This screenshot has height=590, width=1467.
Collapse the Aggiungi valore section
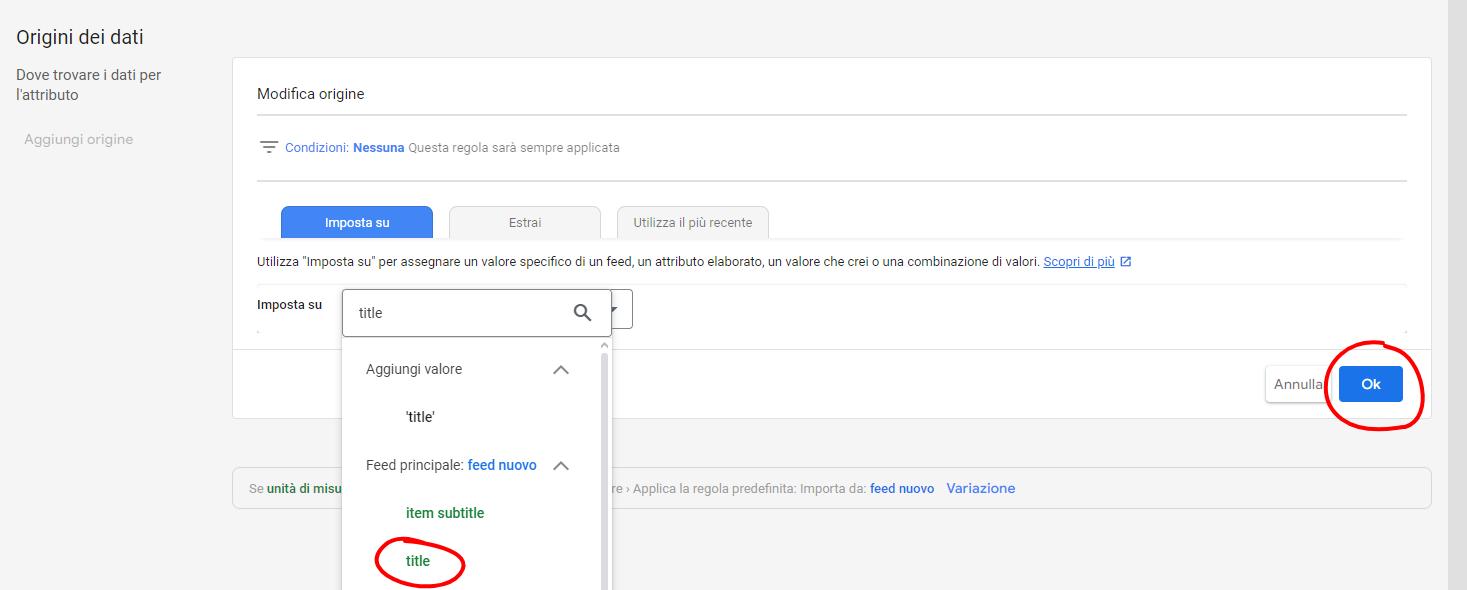561,370
